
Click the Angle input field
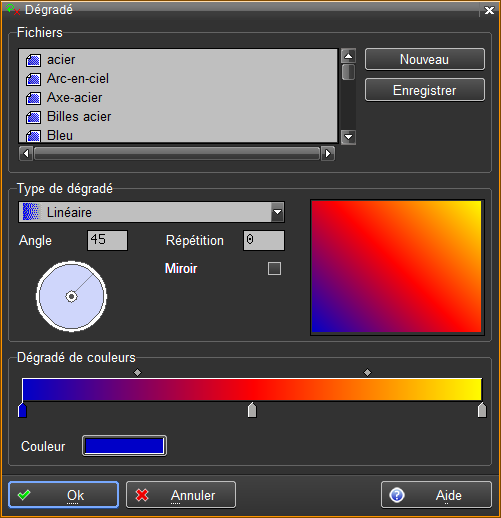tap(107, 240)
